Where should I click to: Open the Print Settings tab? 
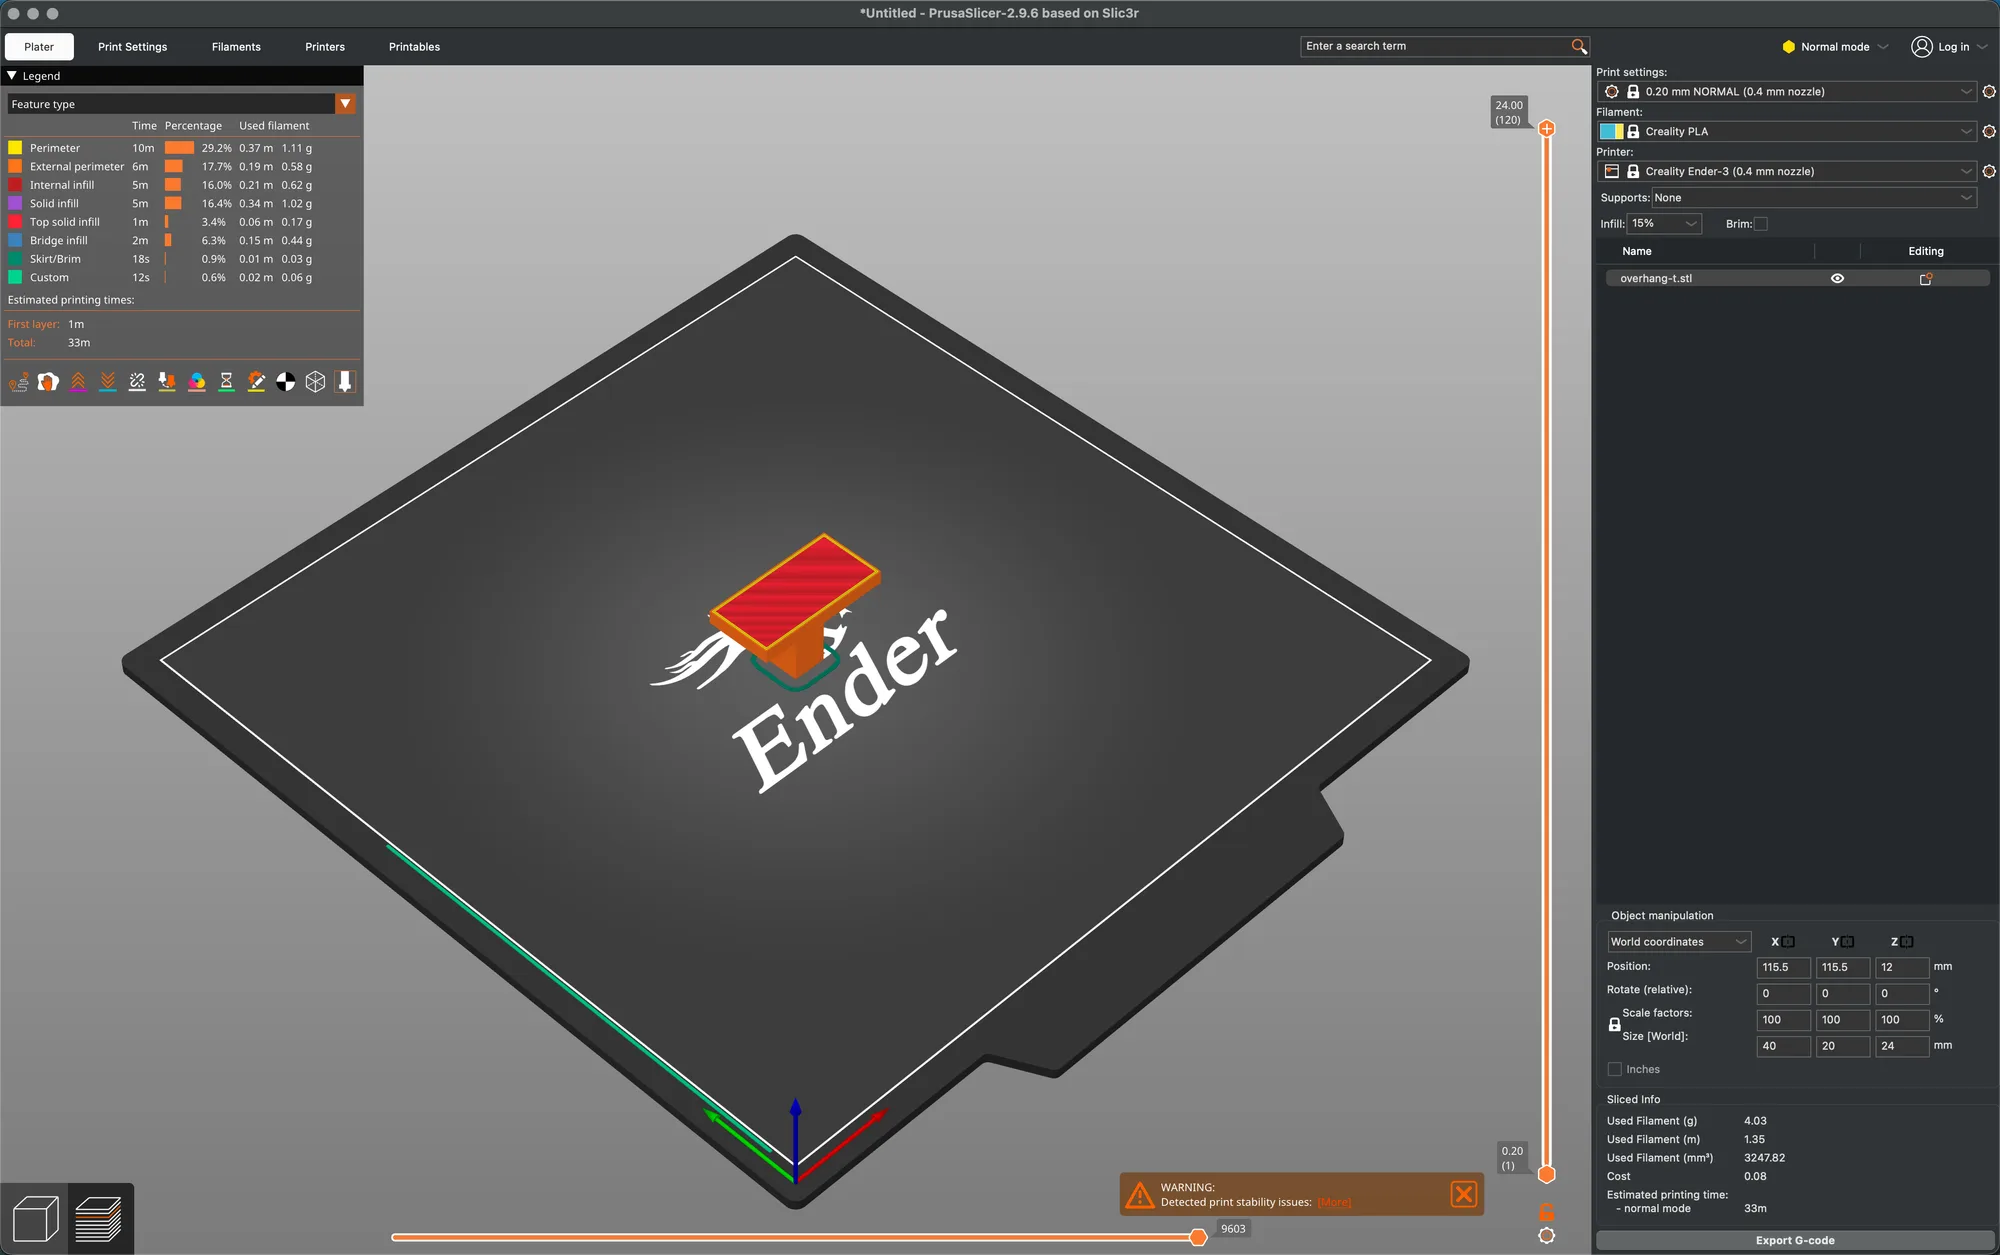pos(132,47)
